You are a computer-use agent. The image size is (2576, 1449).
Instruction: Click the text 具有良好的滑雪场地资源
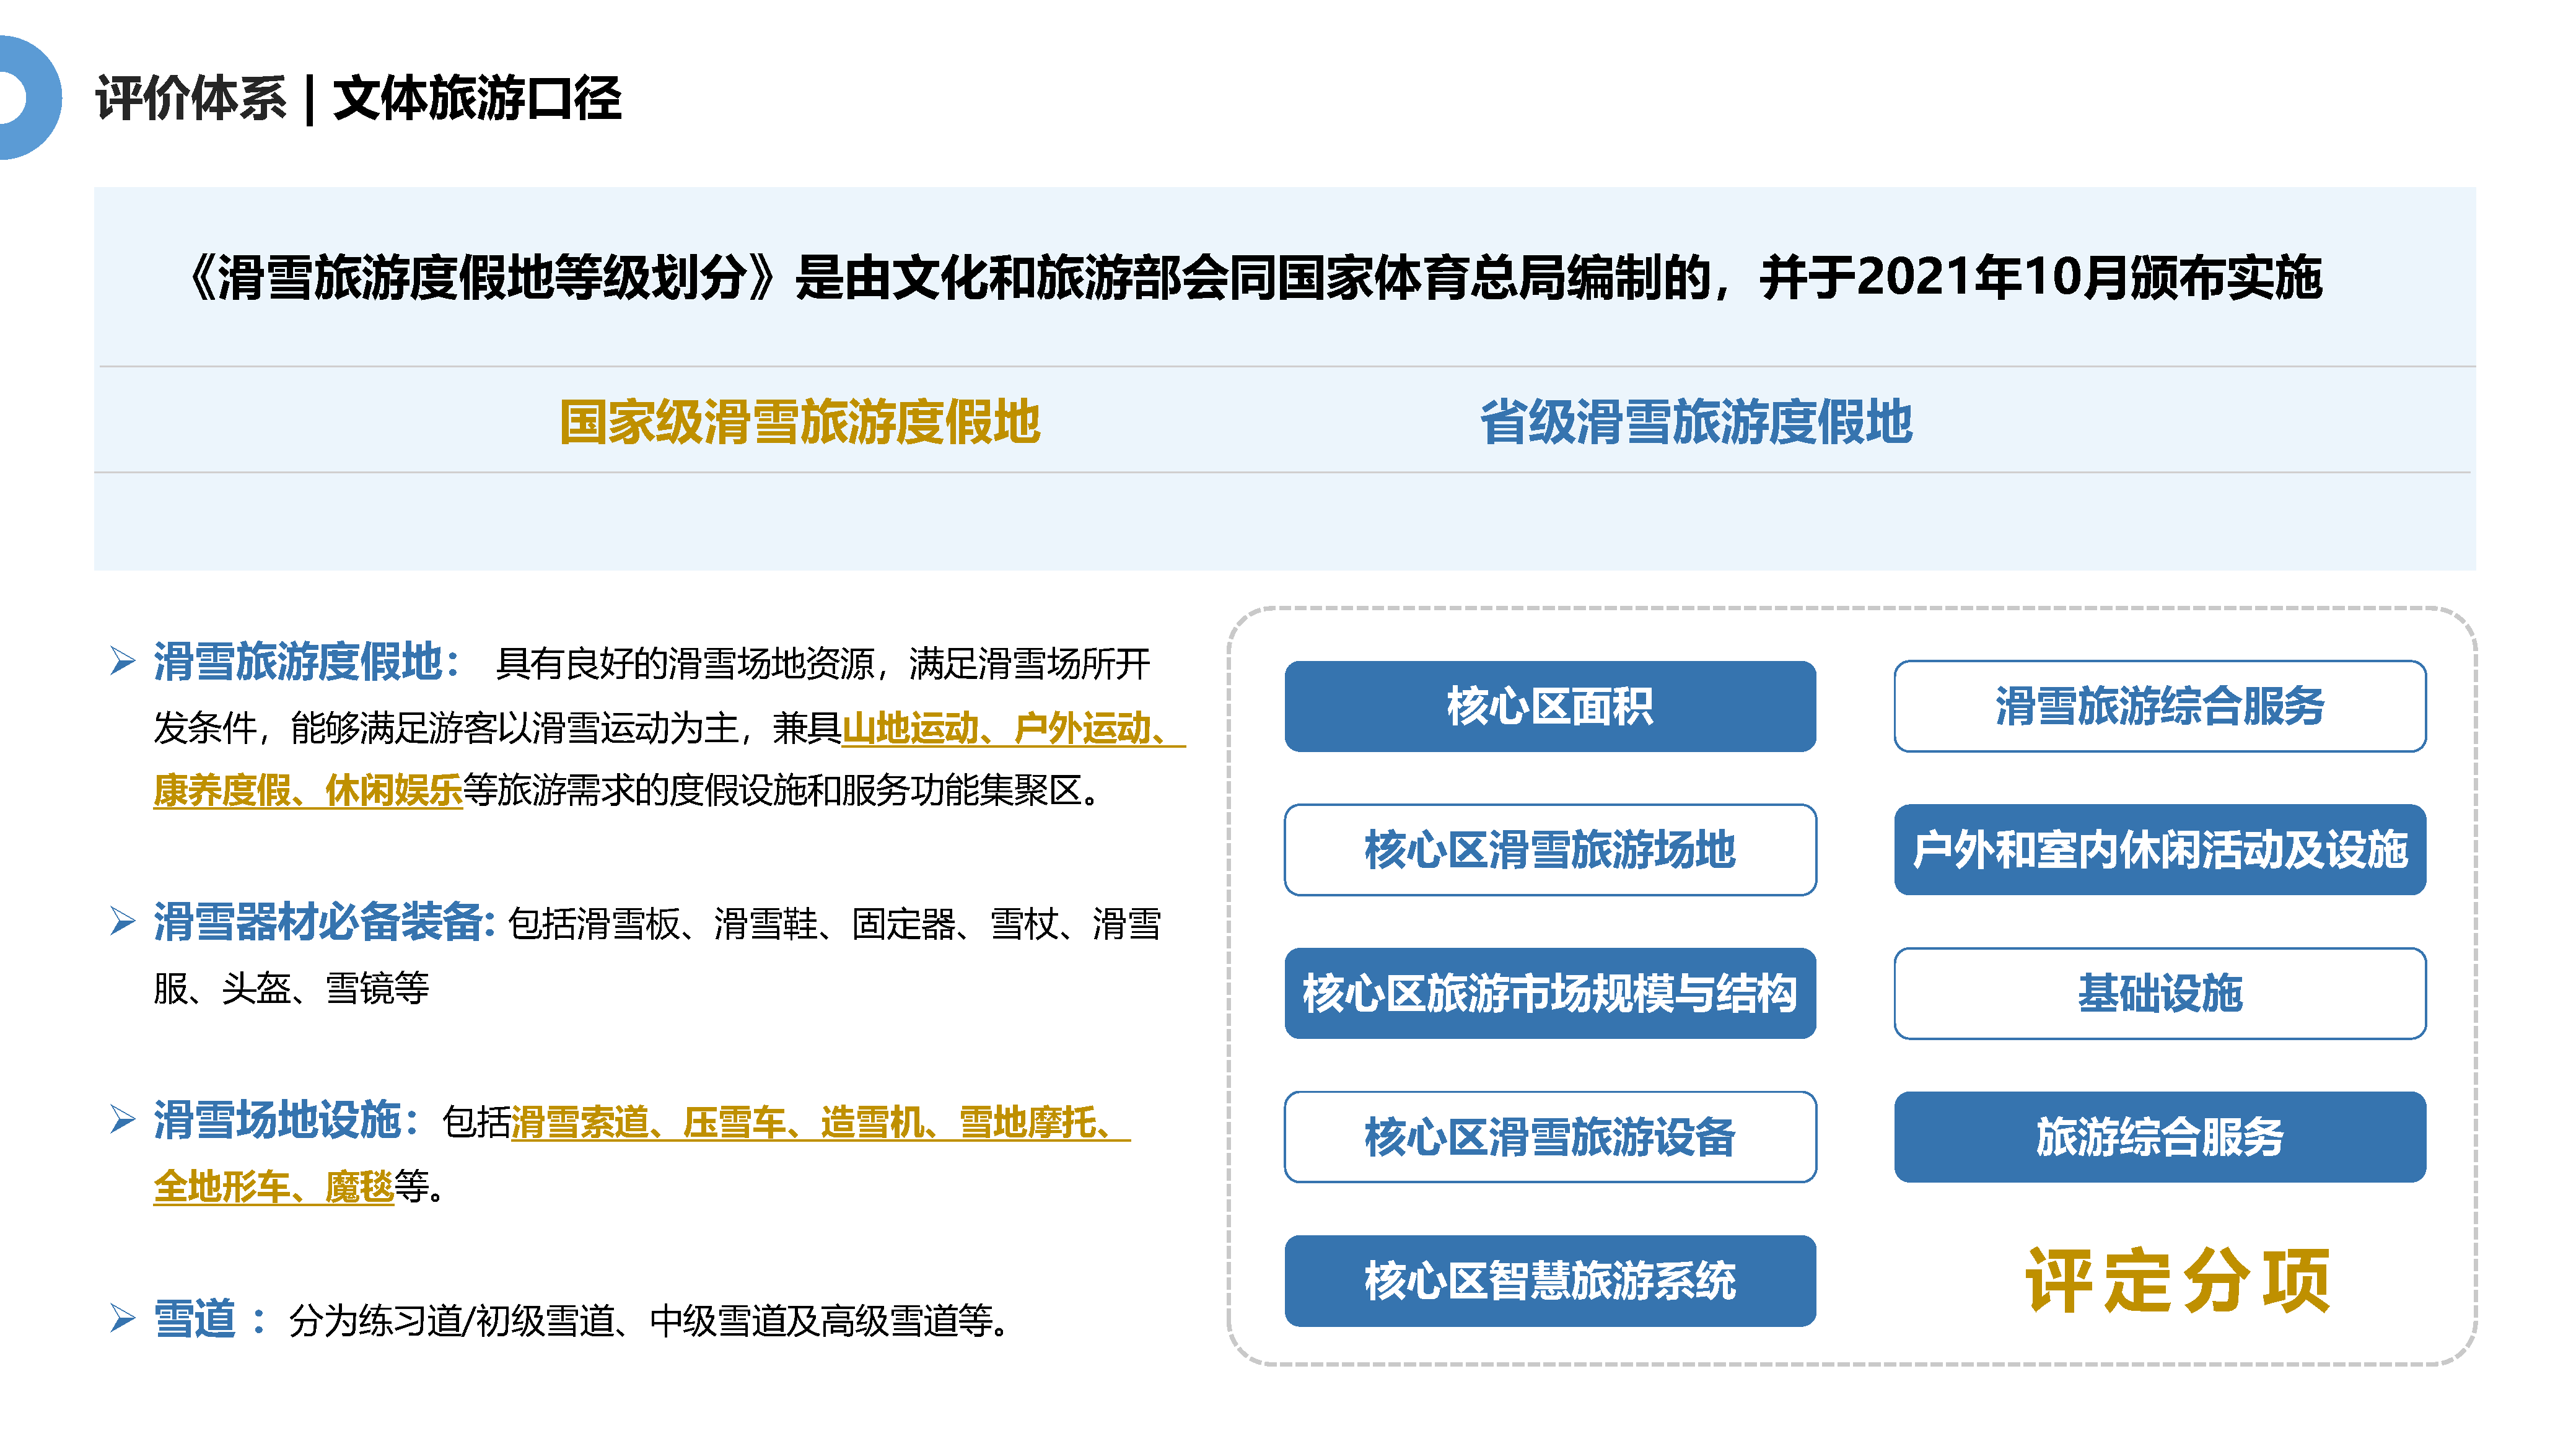(685, 663)
